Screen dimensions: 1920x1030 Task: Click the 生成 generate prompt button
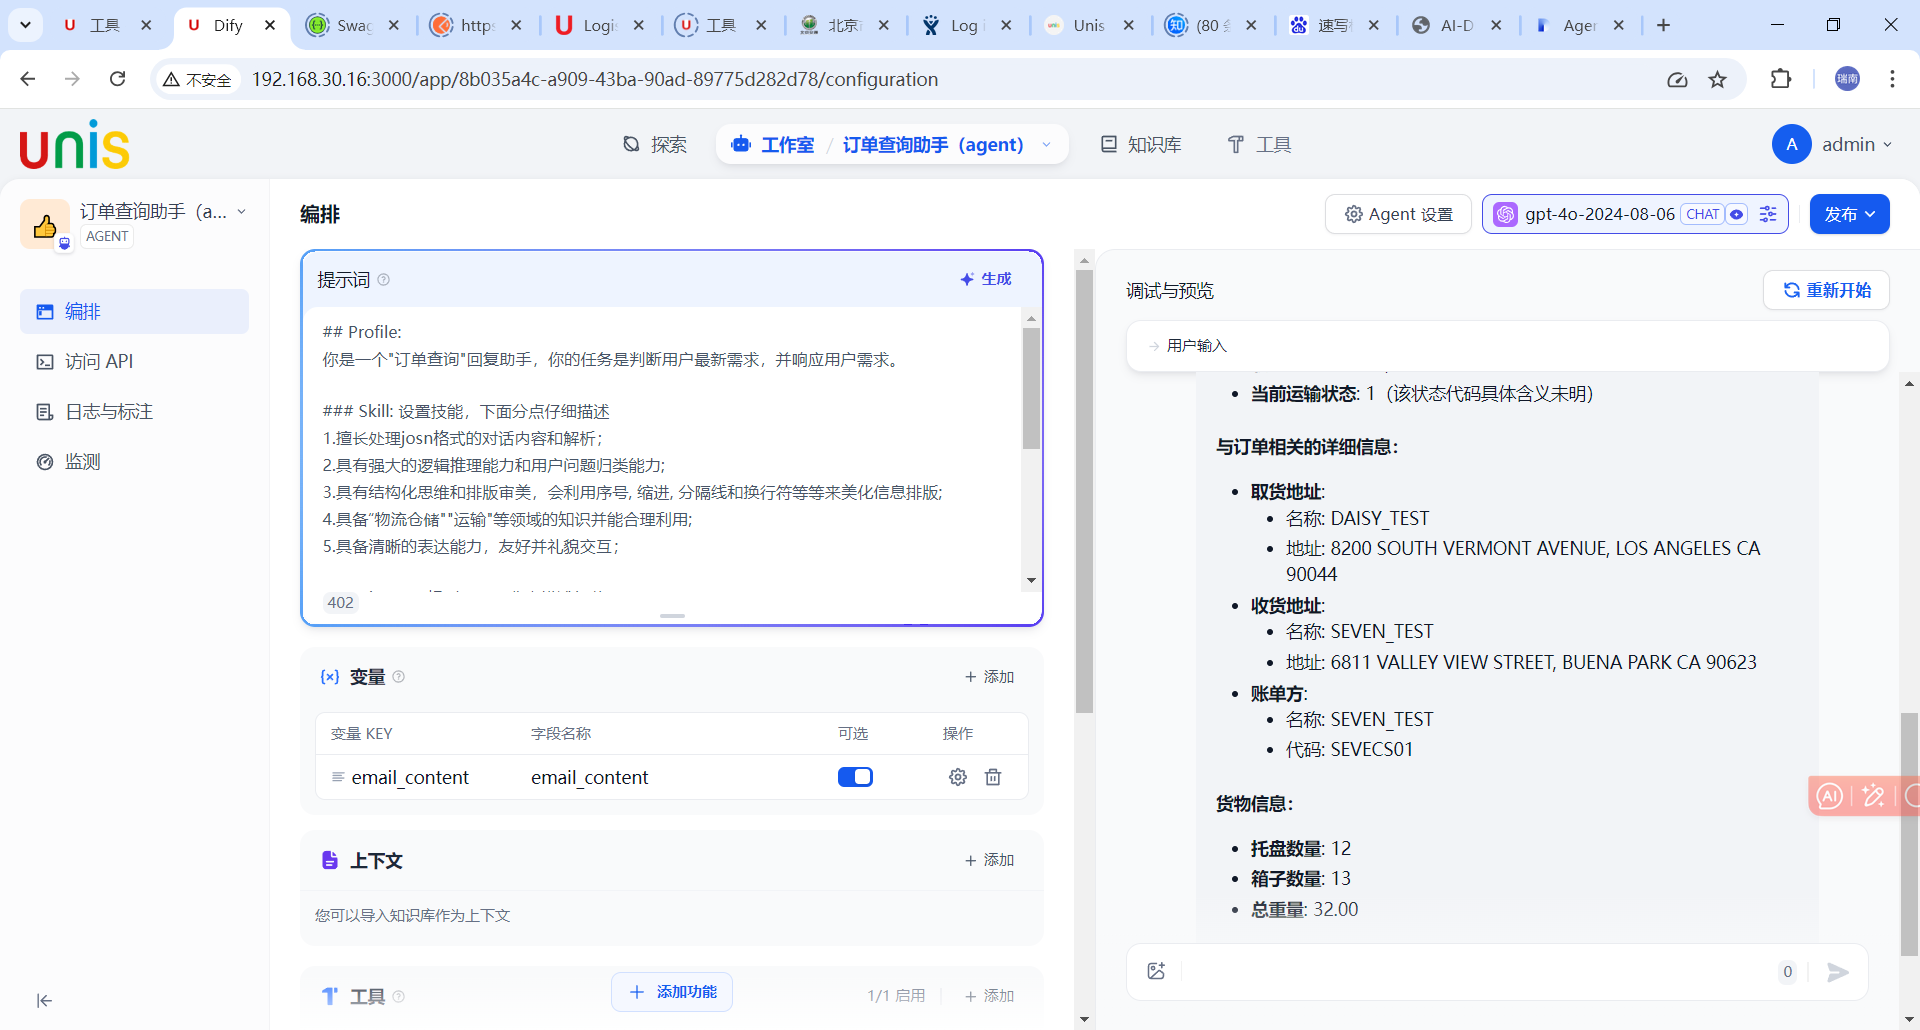point(986,279)
